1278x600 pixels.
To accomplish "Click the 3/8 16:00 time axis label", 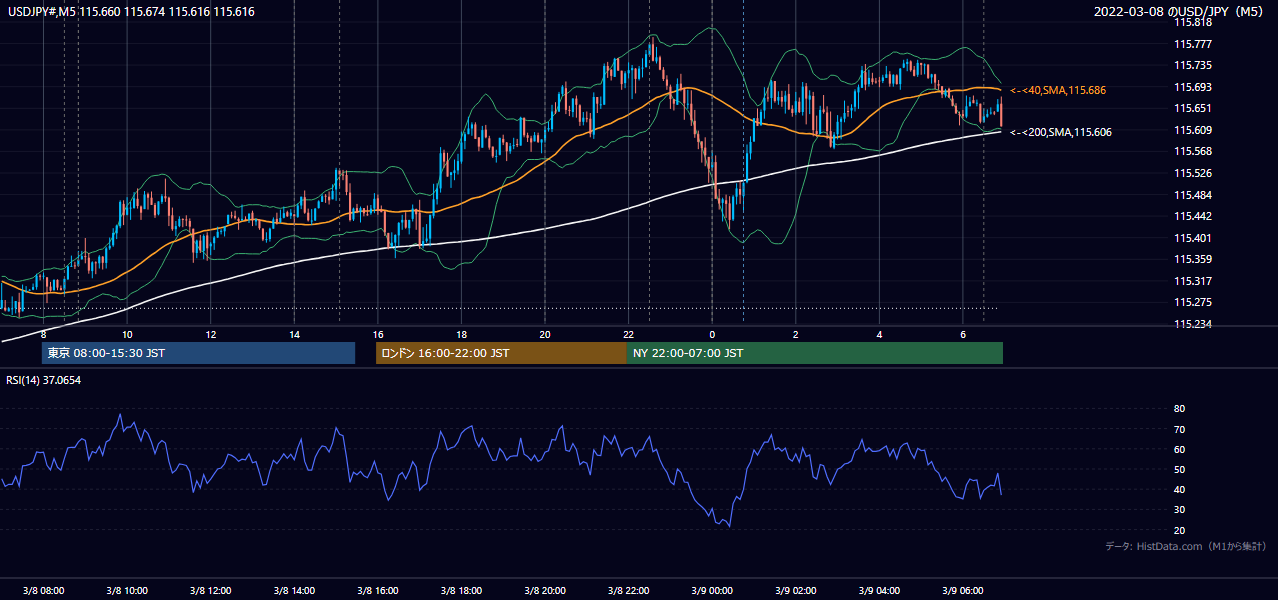I will click(377, 590).
